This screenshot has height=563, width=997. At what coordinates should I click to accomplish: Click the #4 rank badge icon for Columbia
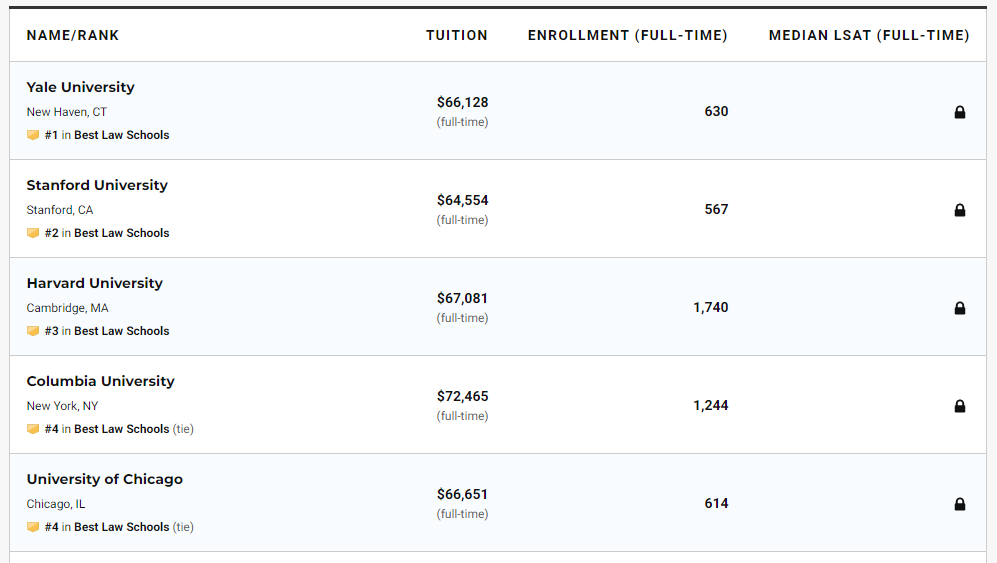coord(33,429)
